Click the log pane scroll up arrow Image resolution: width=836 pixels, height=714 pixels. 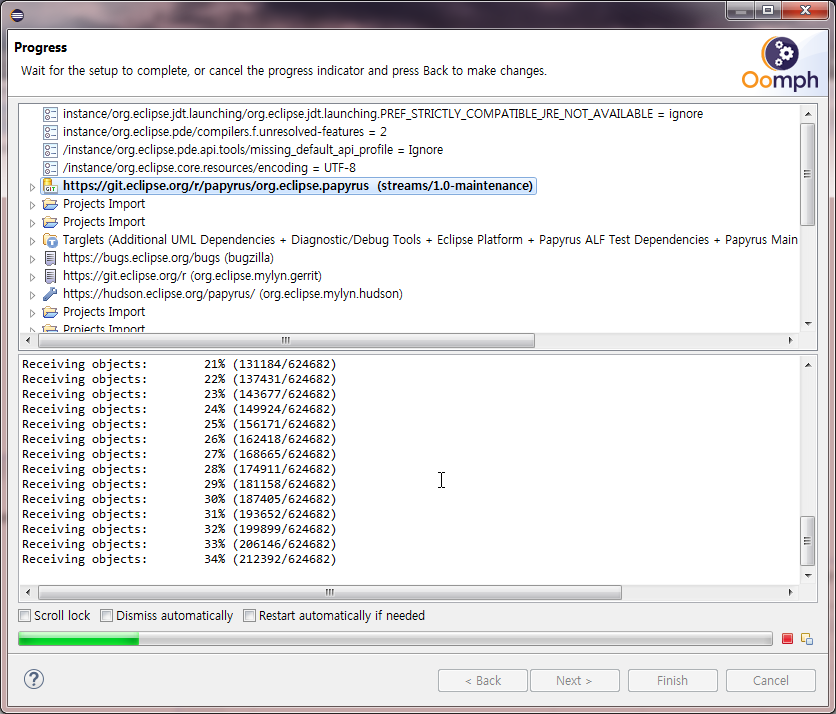808,365
